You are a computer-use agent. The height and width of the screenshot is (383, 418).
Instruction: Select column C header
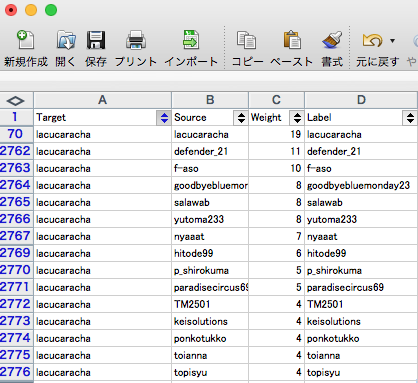276,100
